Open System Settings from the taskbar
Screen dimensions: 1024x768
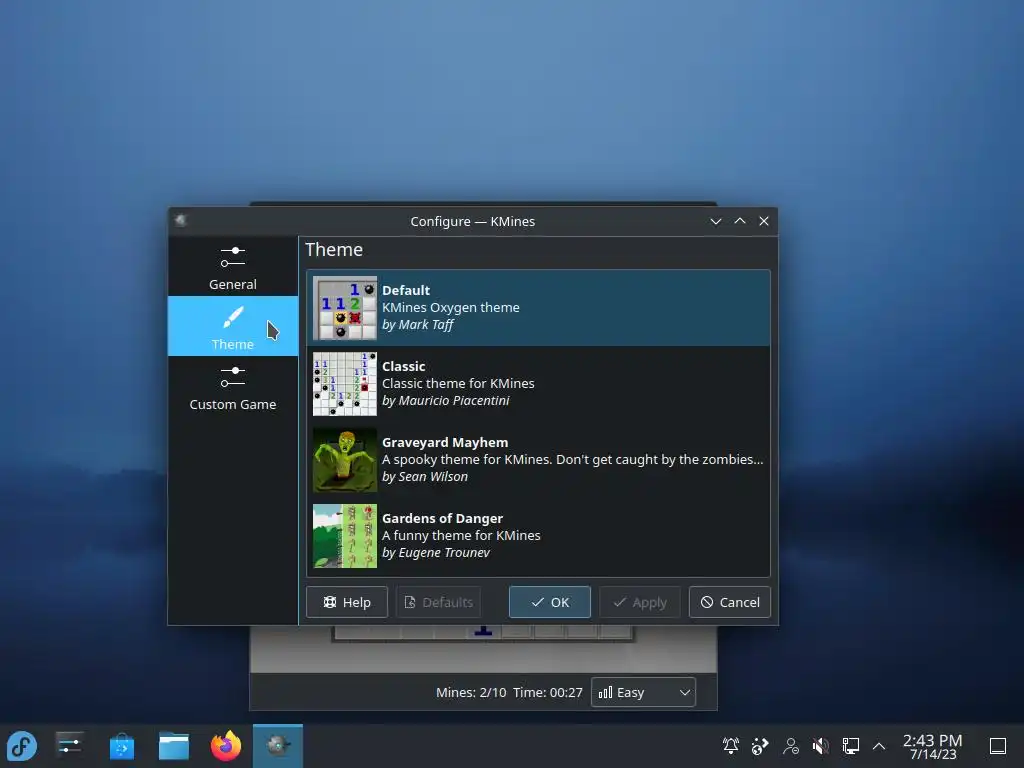click(x=69, y=746)
